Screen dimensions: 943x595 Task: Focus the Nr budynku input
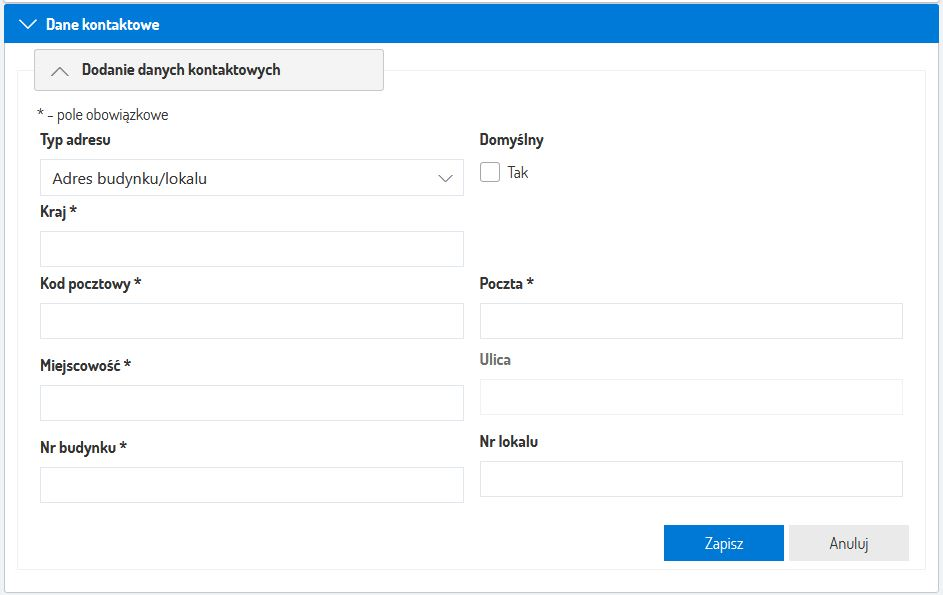point(251,485)
